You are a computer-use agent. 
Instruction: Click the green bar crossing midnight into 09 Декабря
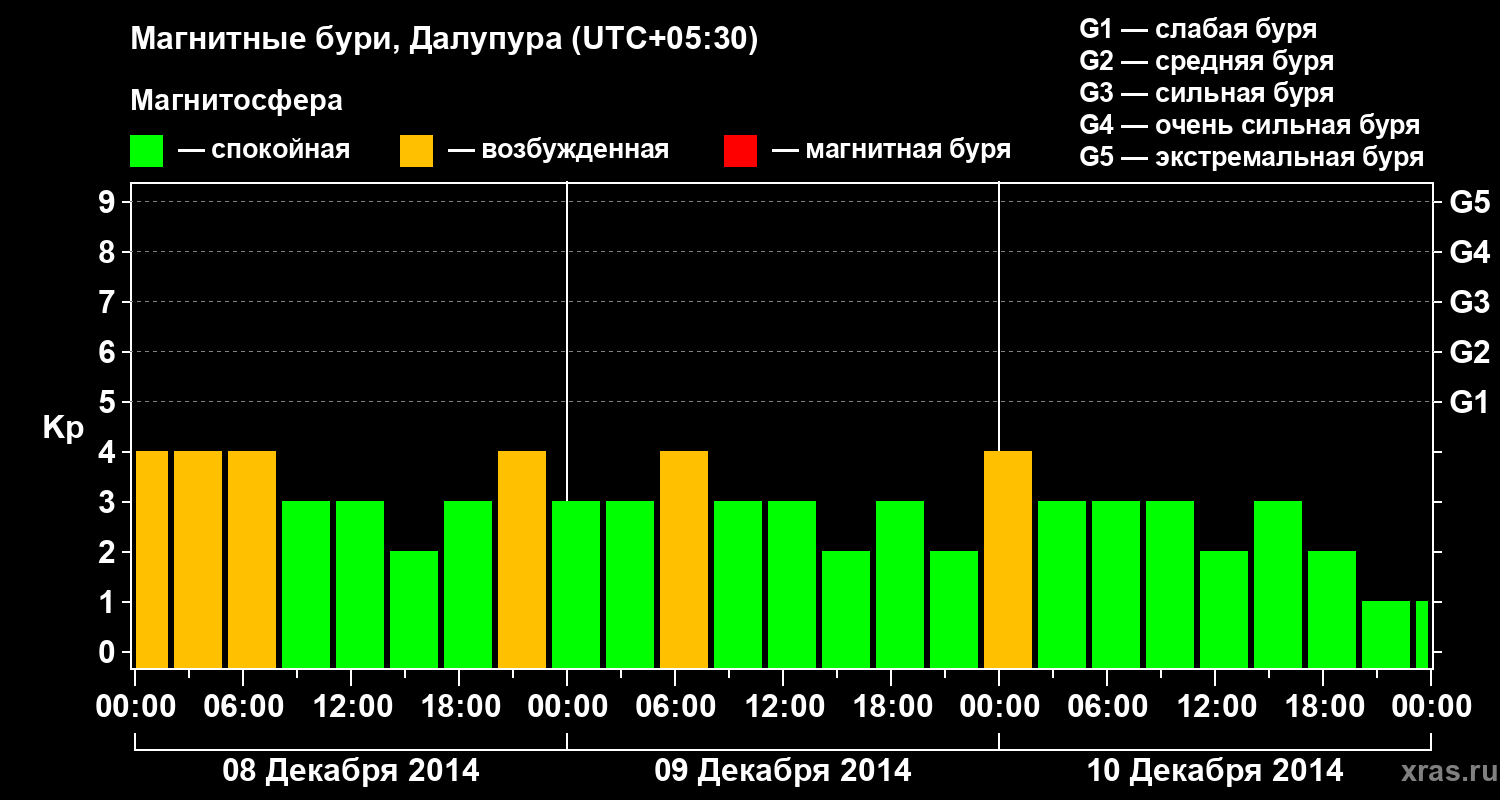pos(576,584)
